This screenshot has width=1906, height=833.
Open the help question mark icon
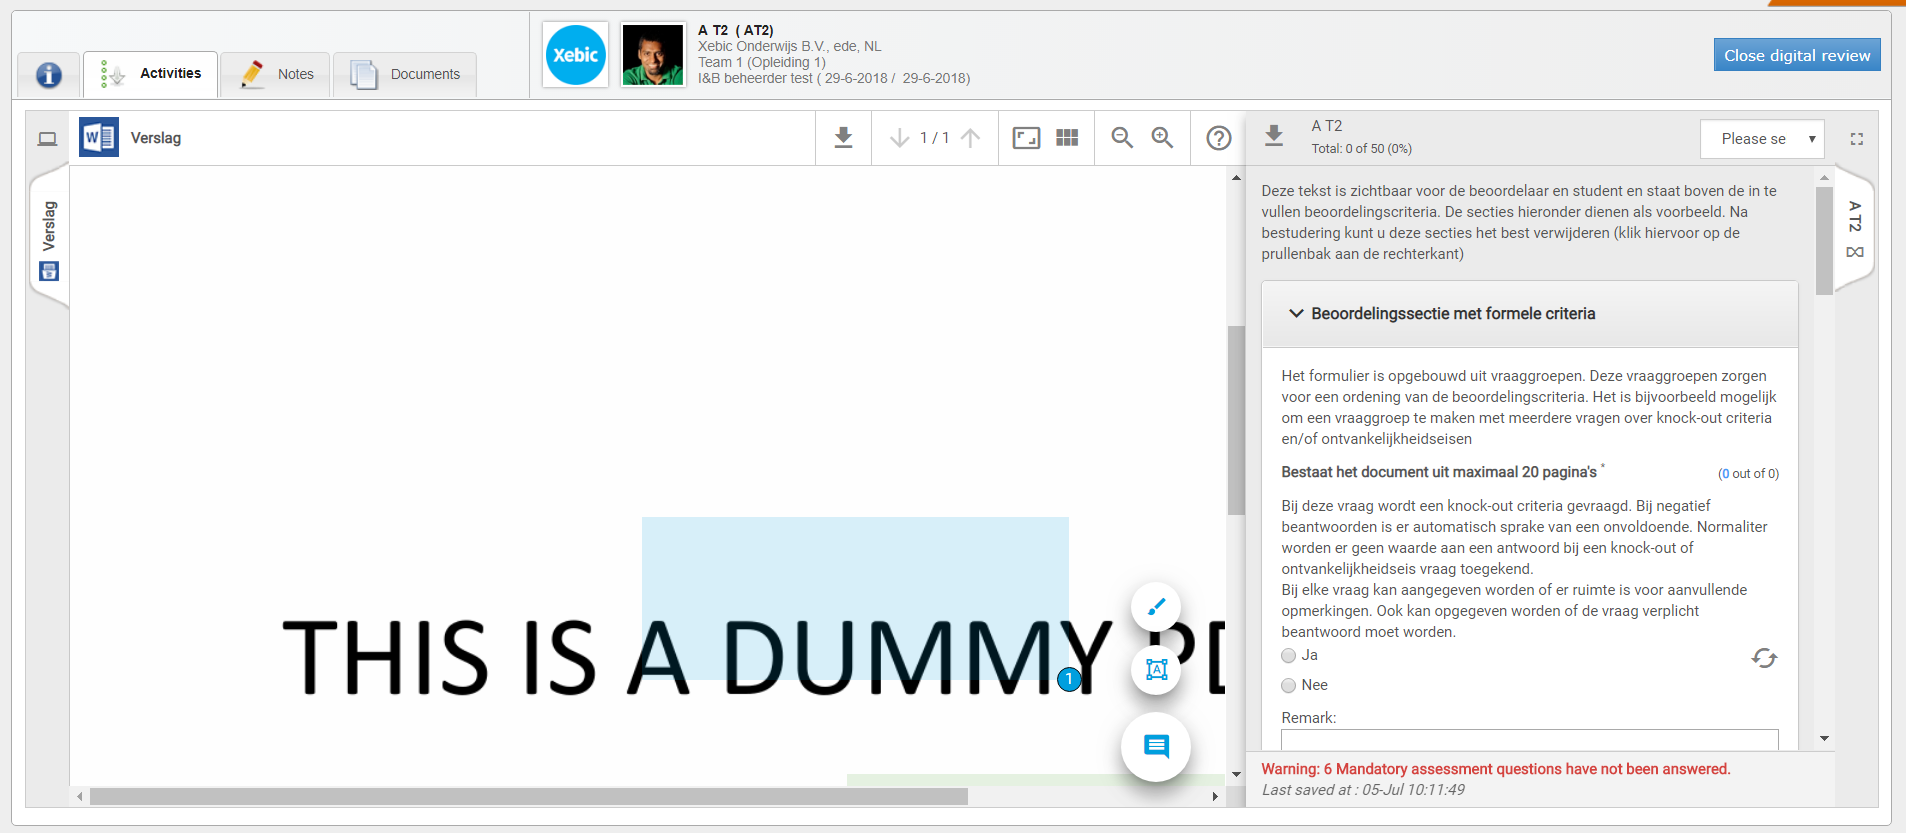(1218, 138)
